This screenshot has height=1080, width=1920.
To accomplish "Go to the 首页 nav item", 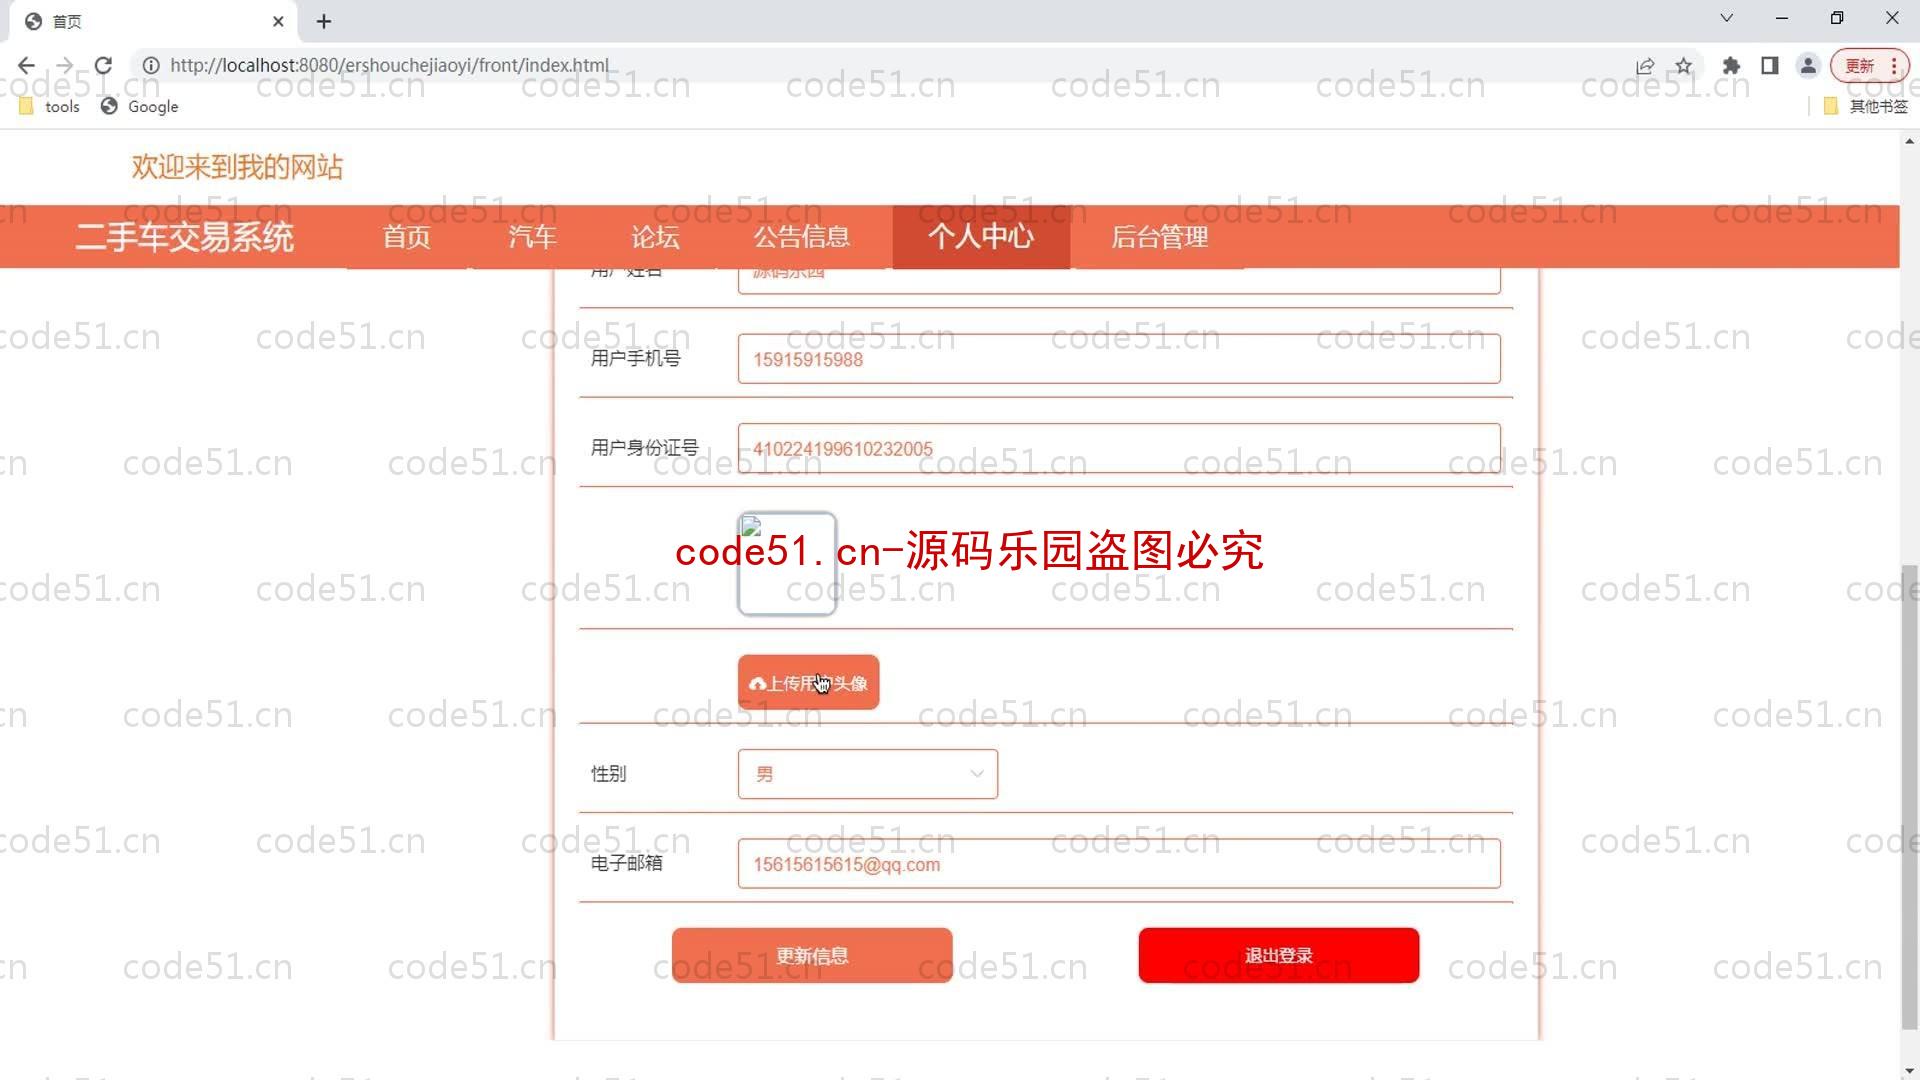I will point(407,237).
